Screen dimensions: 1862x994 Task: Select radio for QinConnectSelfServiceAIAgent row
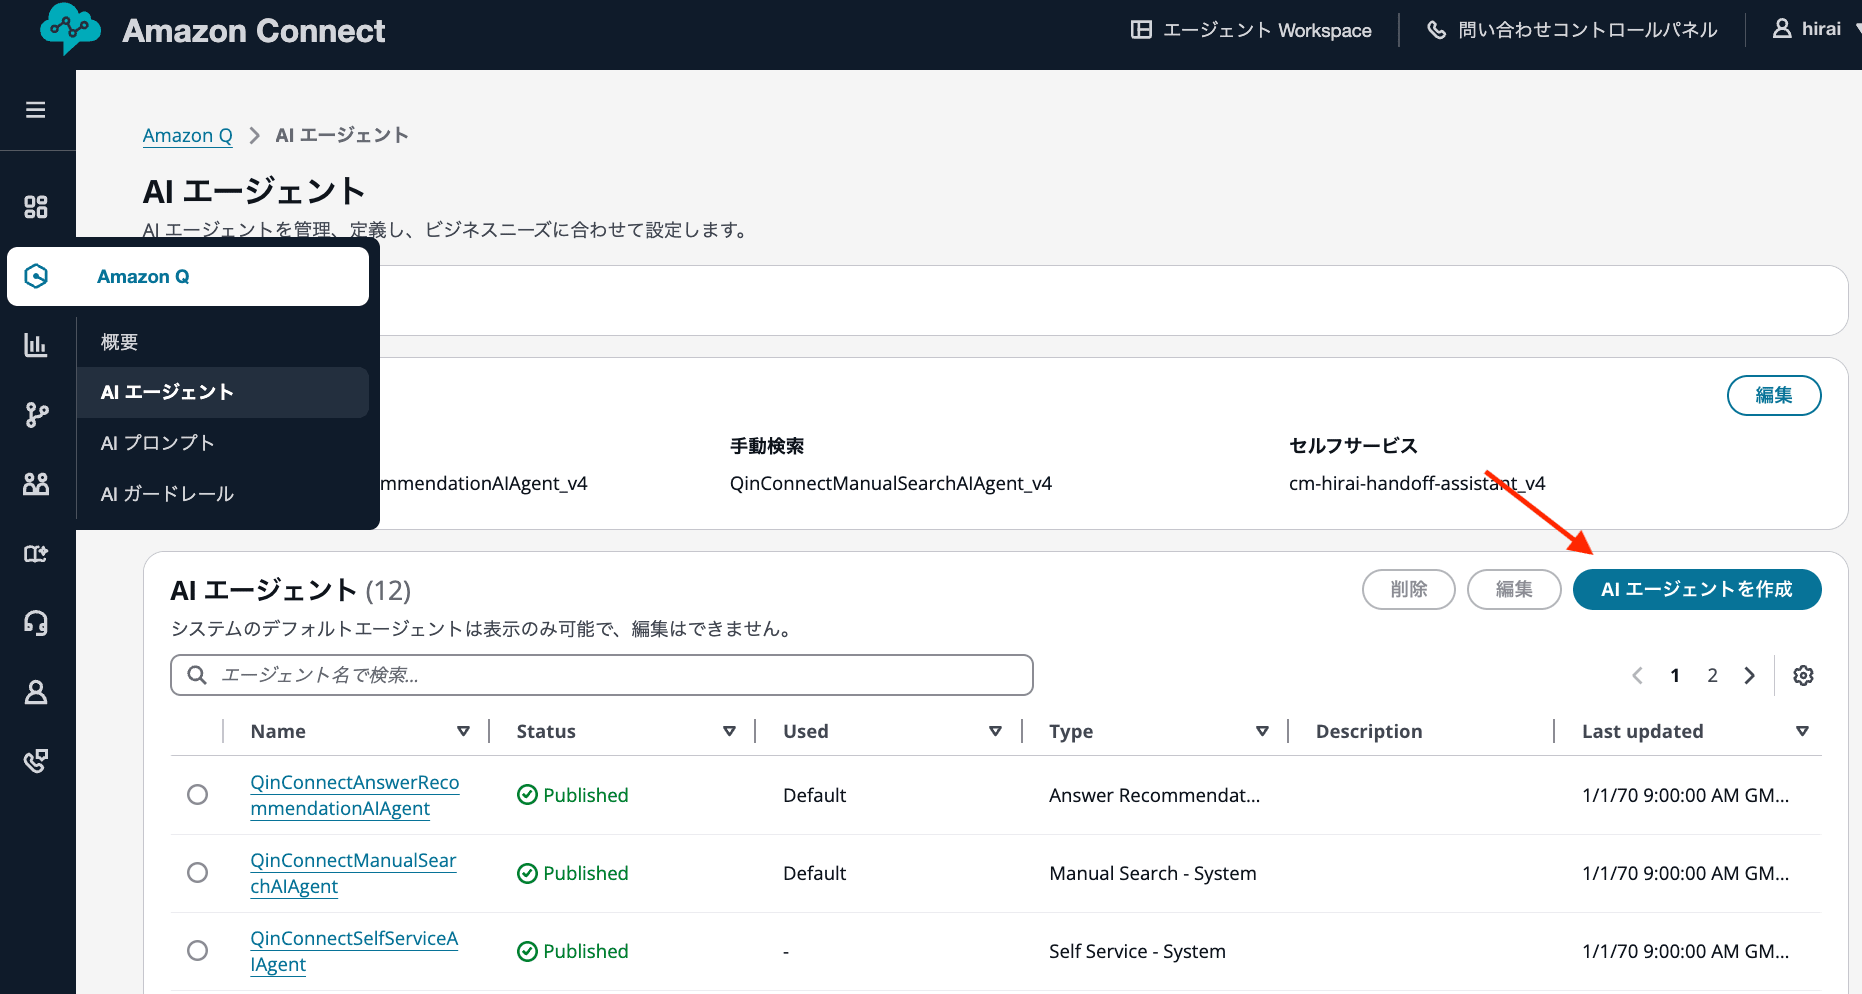pos(198,951)
